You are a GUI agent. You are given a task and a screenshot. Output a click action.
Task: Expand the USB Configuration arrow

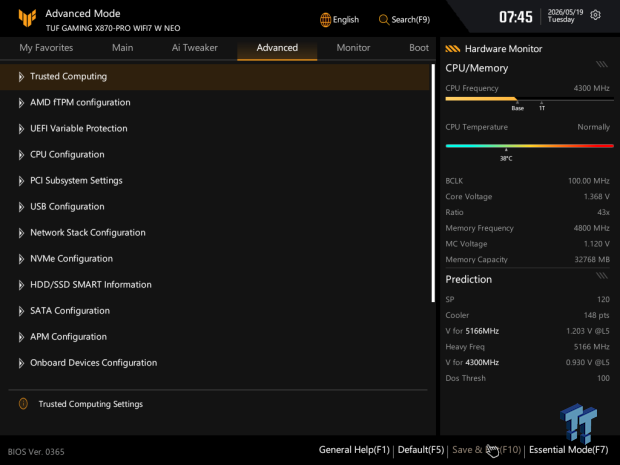[21, 207]
